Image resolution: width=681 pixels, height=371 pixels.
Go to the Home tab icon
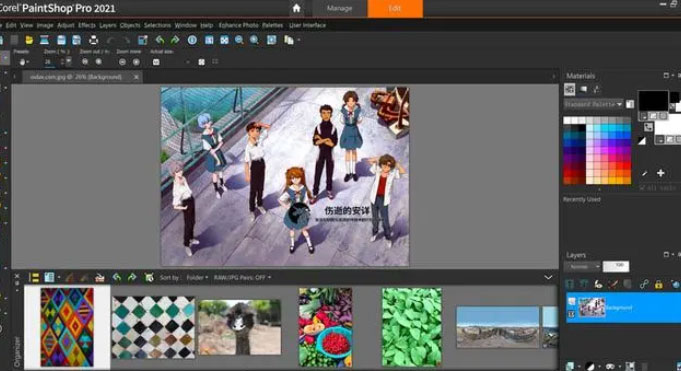[296, 8]
